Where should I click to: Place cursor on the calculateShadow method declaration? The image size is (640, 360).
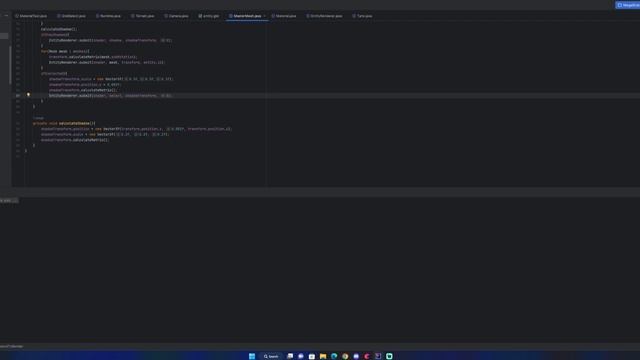pyautogui.click(x=64, y=123)
